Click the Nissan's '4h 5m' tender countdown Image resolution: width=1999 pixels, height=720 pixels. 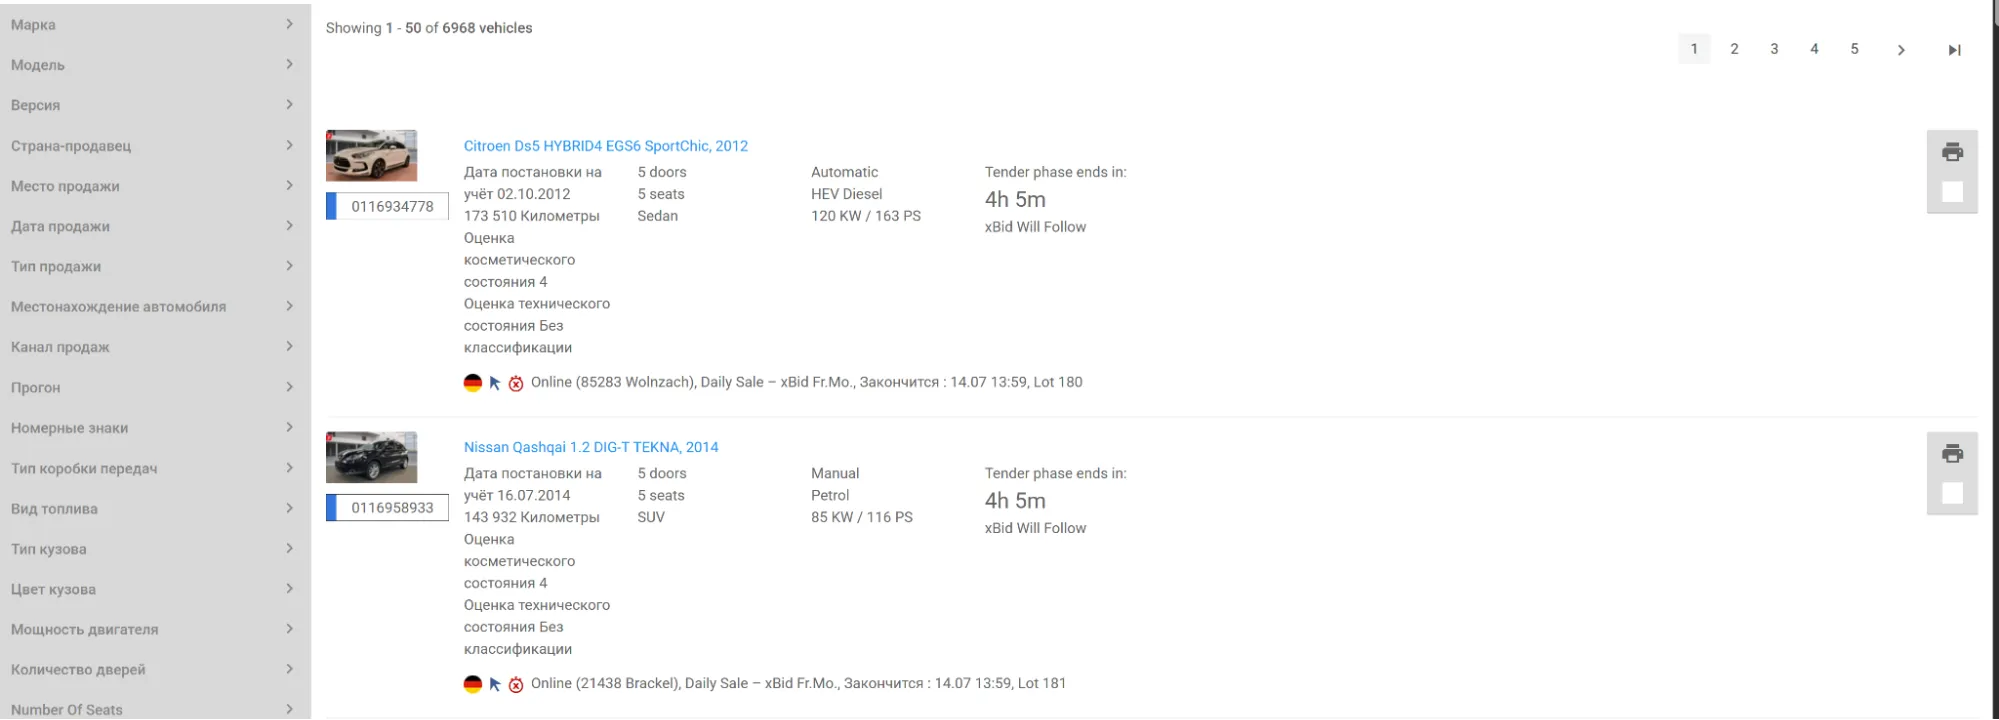click(1015, 501)
